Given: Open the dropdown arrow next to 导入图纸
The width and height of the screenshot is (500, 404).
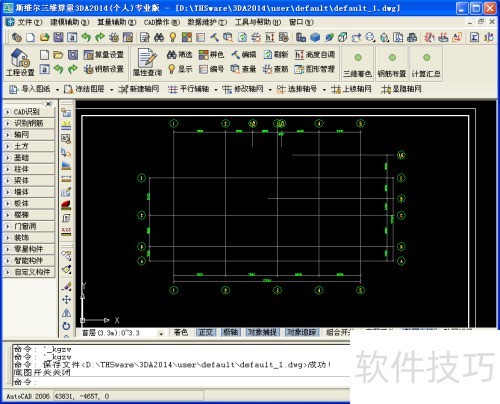Looking at the screenshot, I should coord(57,89).
